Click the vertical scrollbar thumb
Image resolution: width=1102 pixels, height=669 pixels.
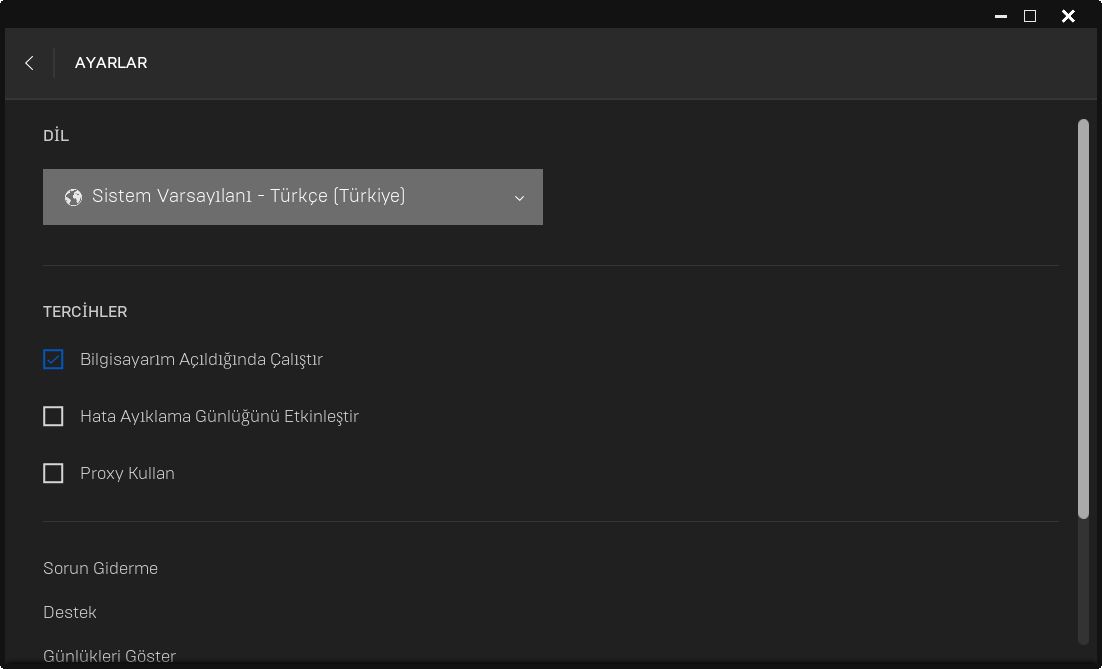1083,319
